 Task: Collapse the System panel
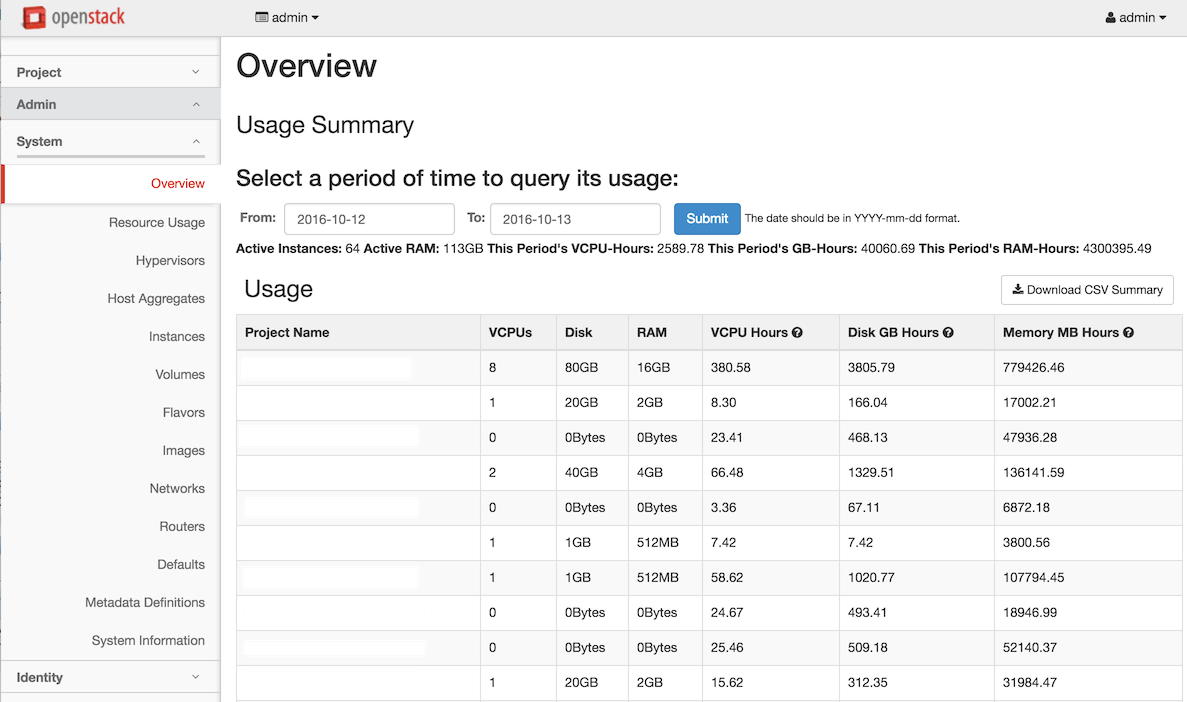[110, 142]
